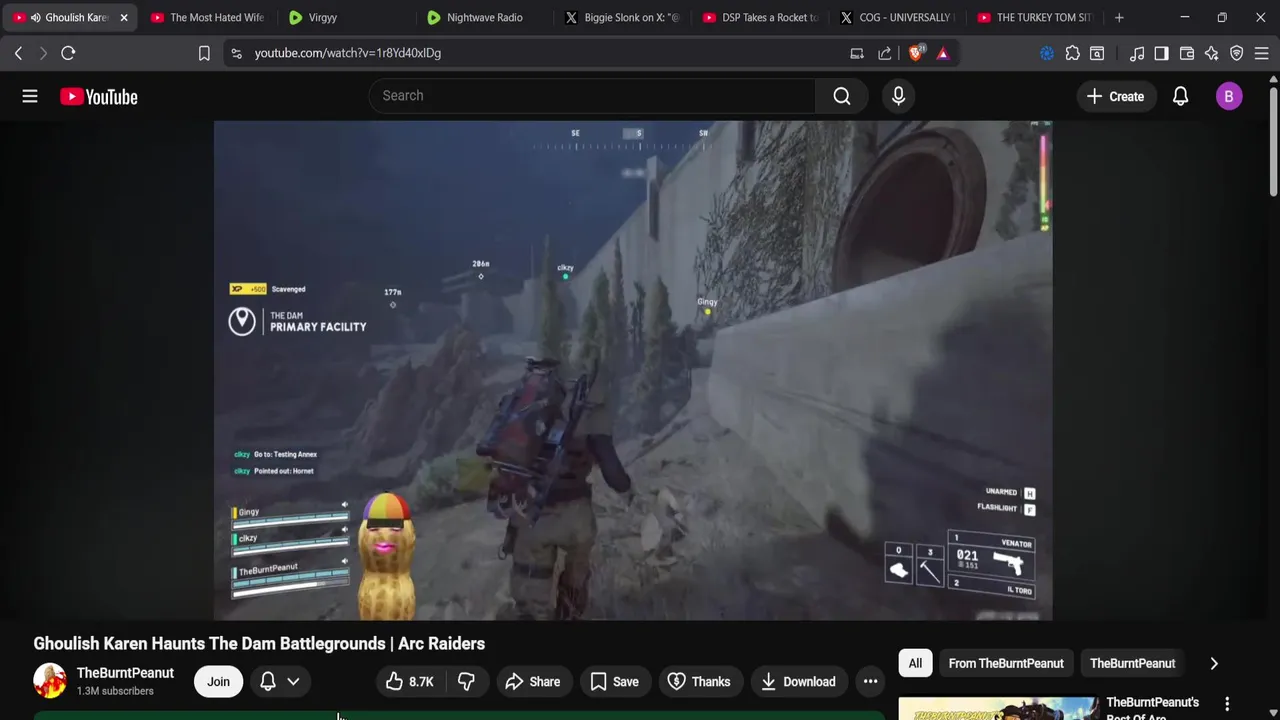Click the page vertical scrollbar
1280x720 pixels.
click(x=1273, y=140)
